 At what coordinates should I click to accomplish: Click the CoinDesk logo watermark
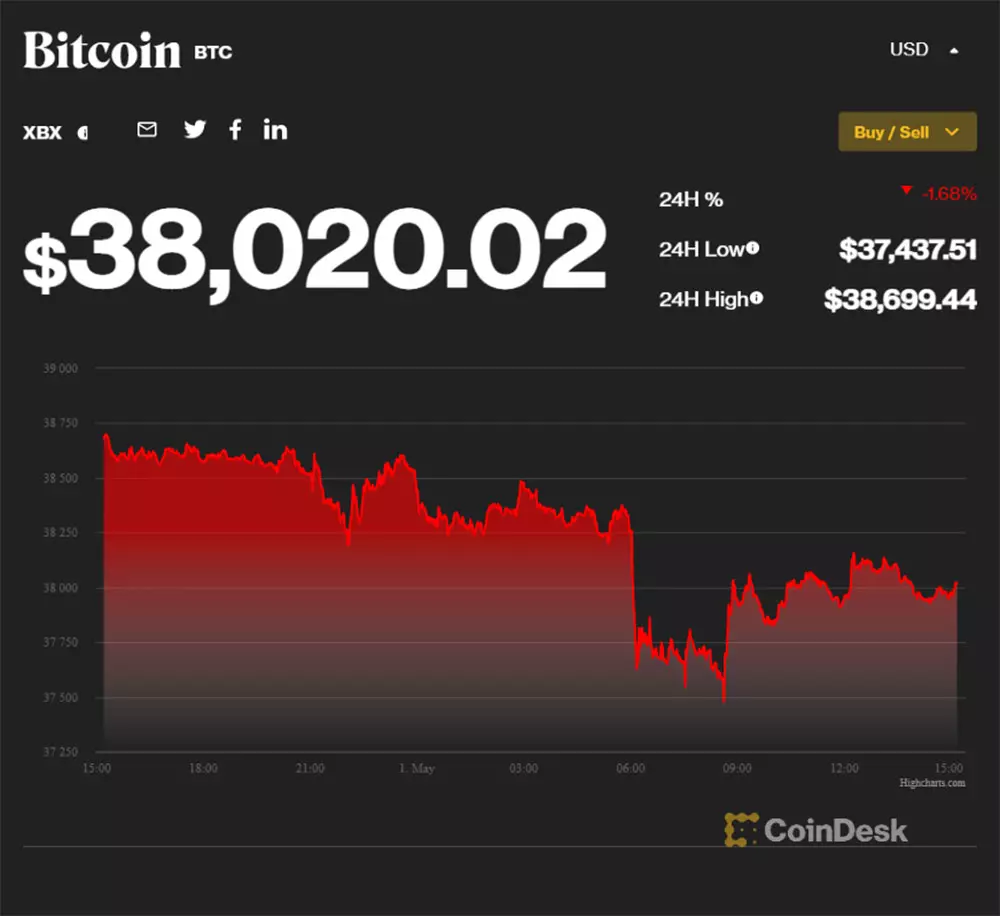816,829
